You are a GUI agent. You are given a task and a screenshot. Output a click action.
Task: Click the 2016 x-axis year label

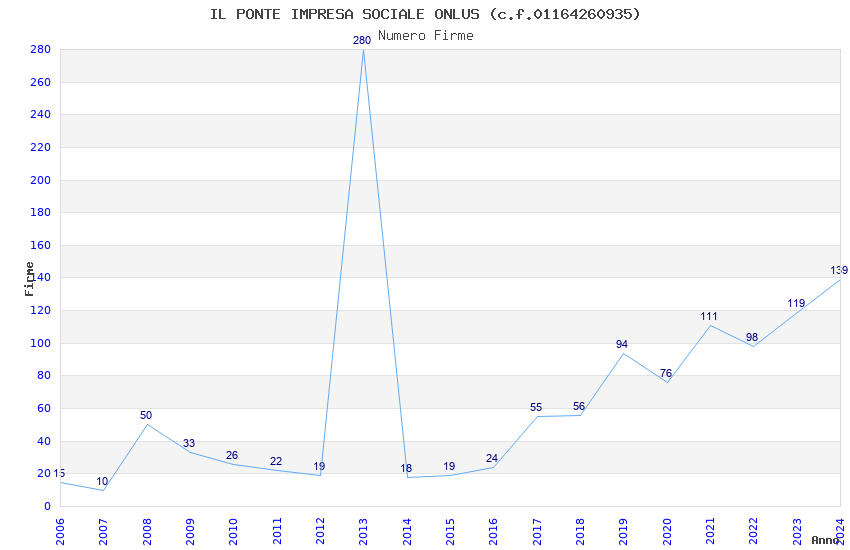493,532
